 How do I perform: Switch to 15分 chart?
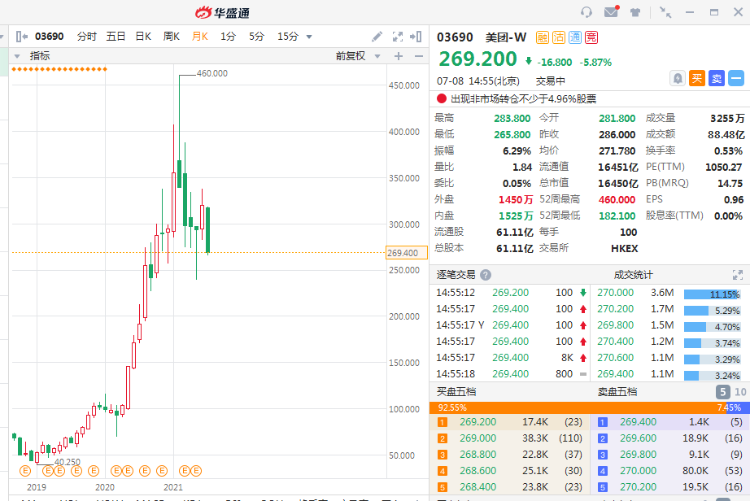(288, 36)
